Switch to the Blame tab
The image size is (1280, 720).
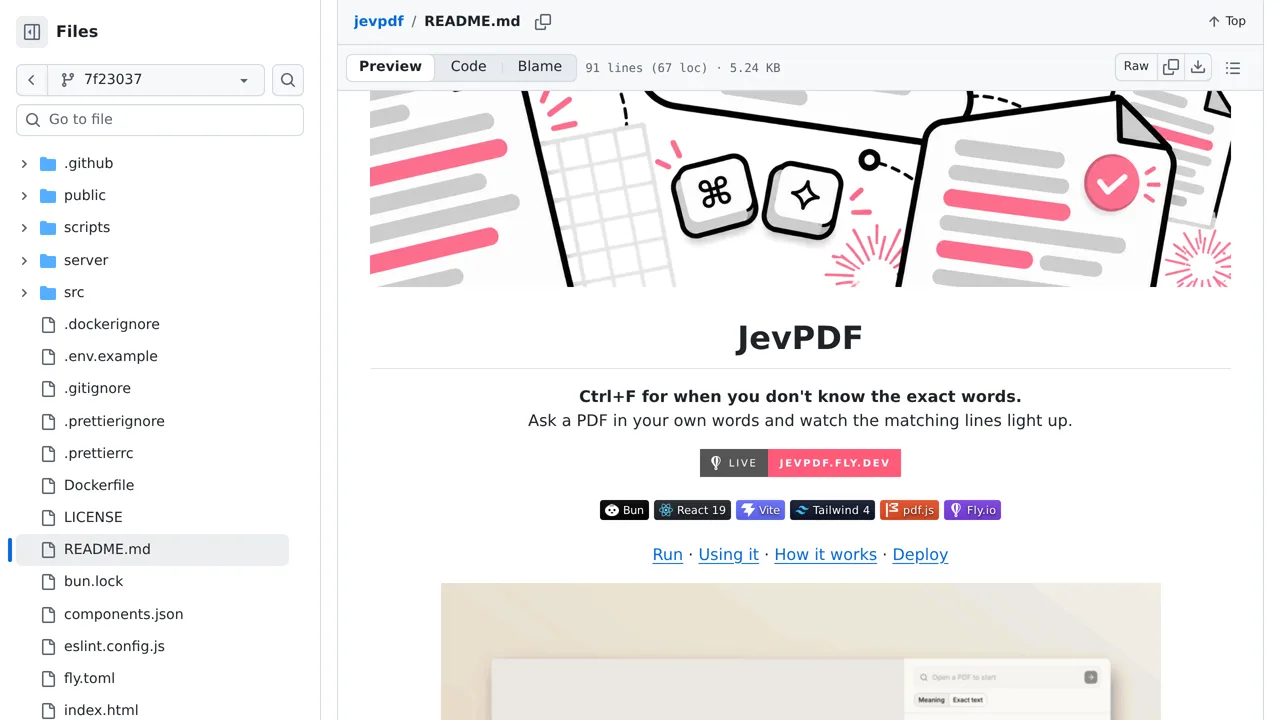540,67
